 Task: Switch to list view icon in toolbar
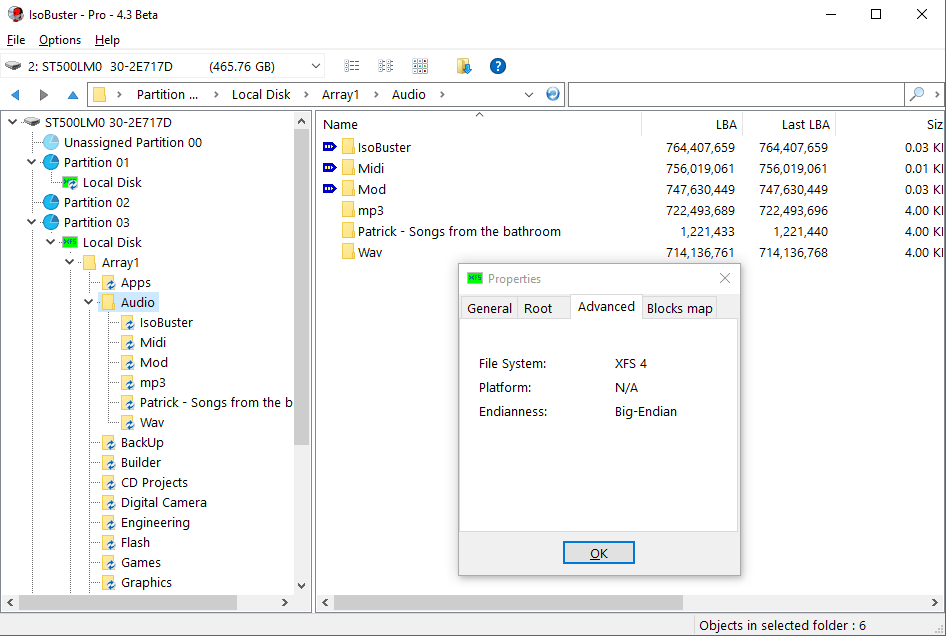point(352,66)
